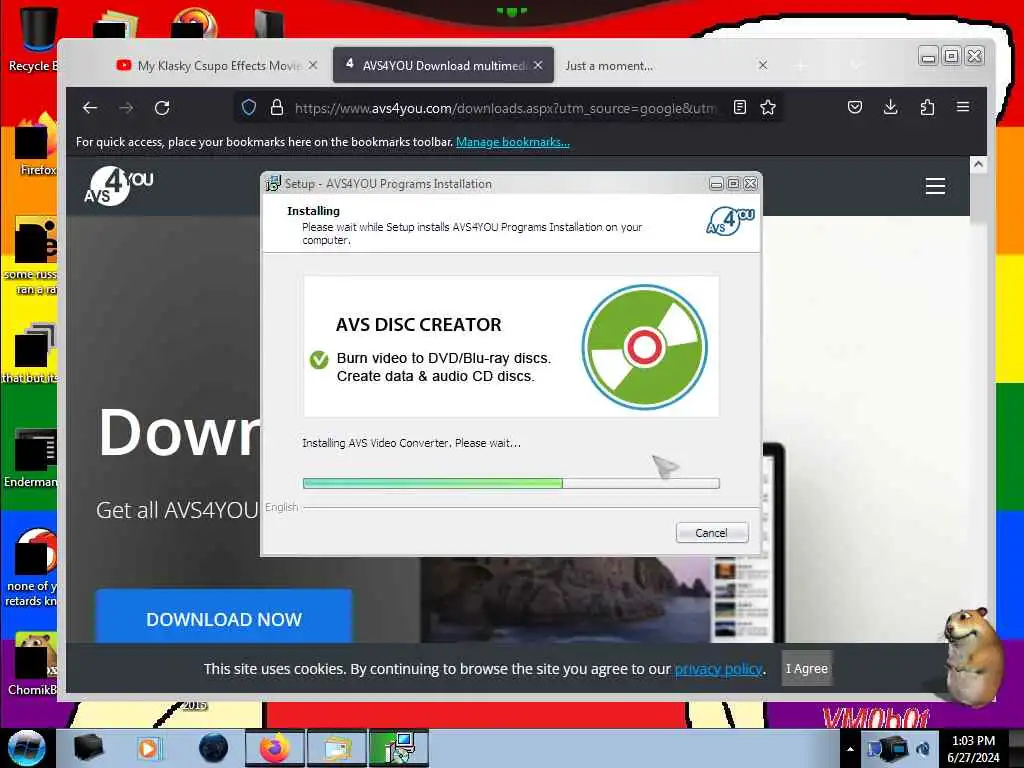The width and height of the screenshot is (1024, 768).
Task: Click the site padlock security icon
Action: tap(277, 107)
